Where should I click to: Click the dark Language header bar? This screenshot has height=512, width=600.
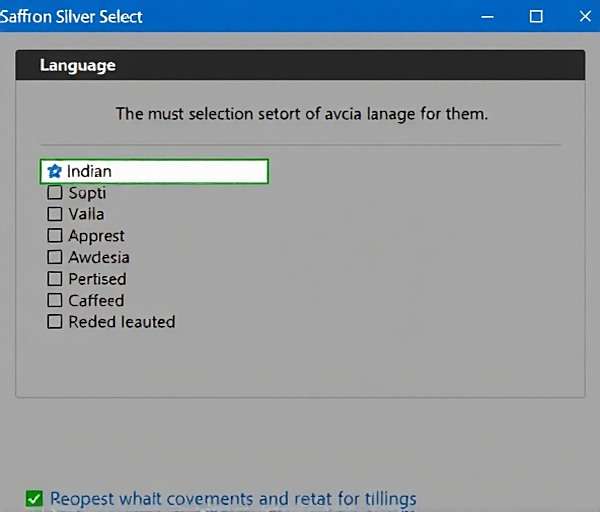(x=300, y=65)
